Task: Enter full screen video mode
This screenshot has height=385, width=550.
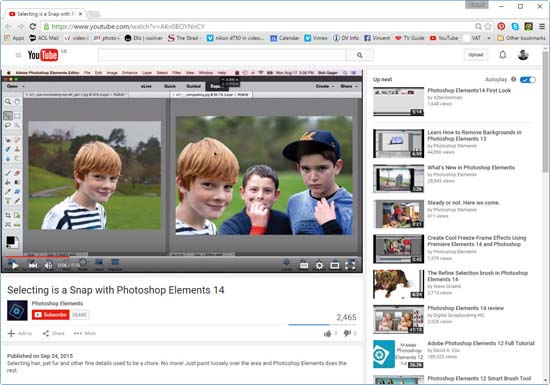Action: 350,265
